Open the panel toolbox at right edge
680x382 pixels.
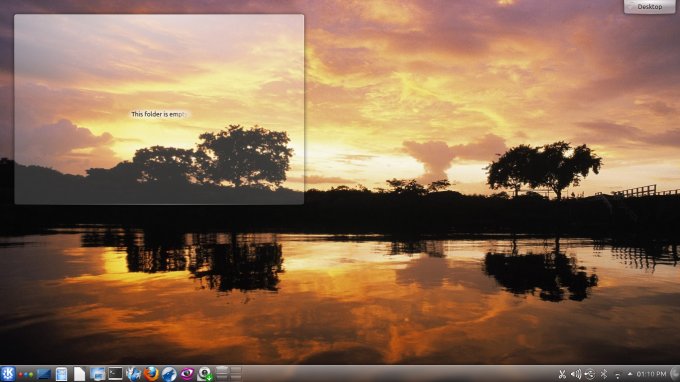click(675, 374)
